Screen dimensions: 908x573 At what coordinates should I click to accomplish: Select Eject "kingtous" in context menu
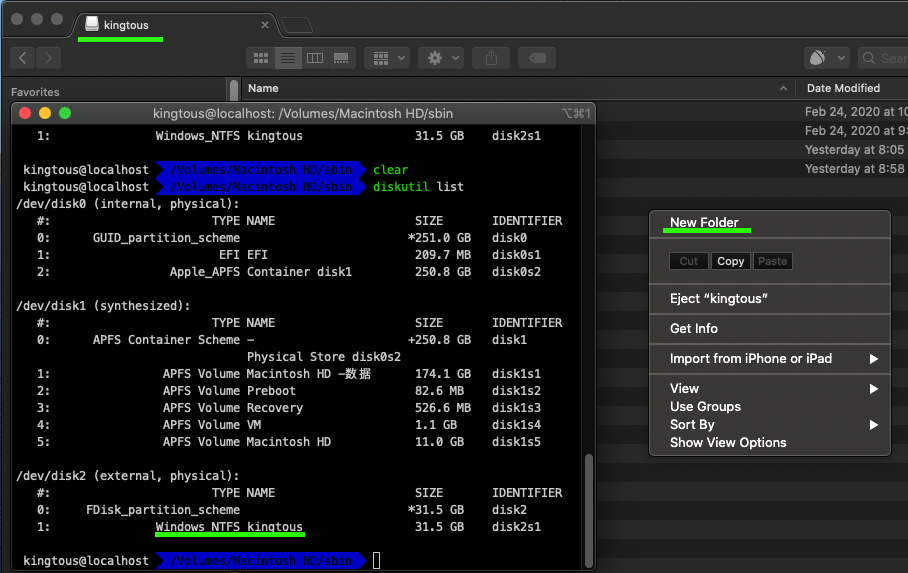click(719, 298)
